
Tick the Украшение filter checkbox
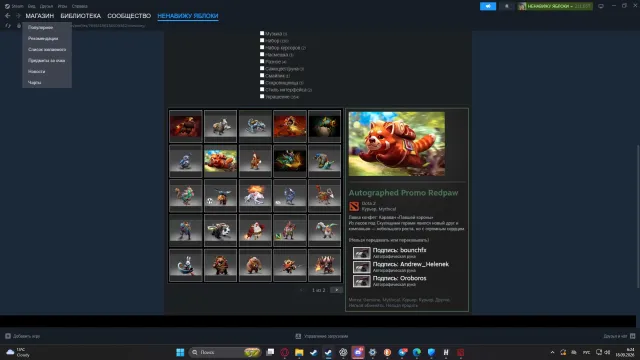coord(262,96)
